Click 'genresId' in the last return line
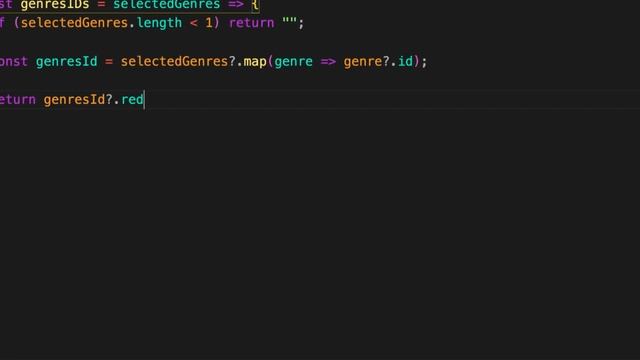Image resolution: width=640 pixels, height=360 pixels. (x=74, y=100)
